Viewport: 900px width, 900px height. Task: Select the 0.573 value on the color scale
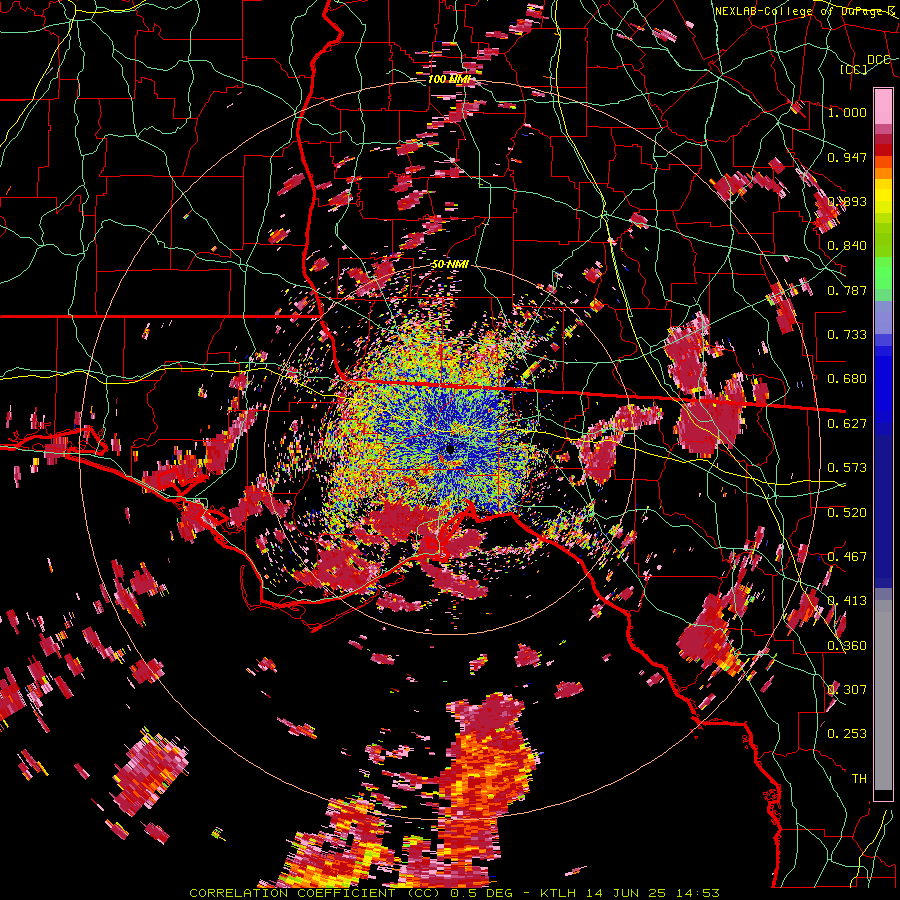coord(847,468)
